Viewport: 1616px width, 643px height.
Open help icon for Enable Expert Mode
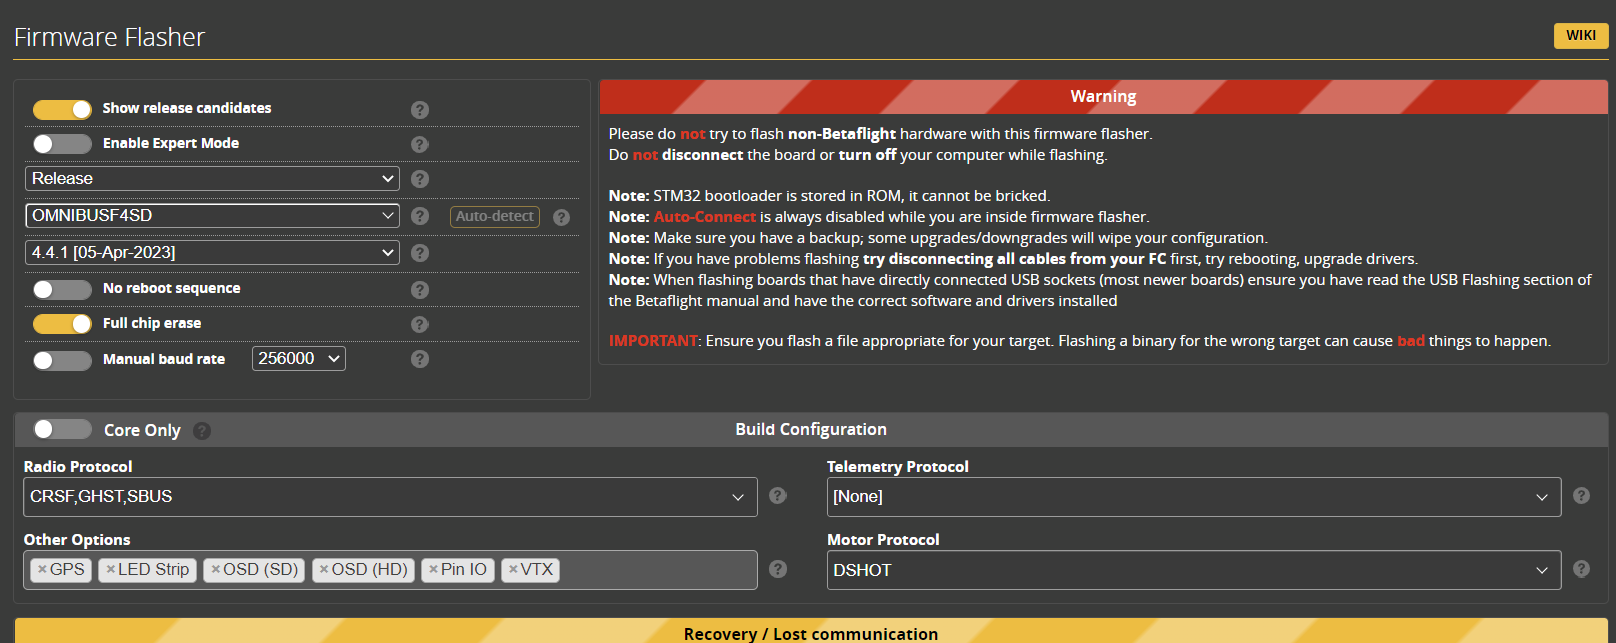(x=420, y=144)
